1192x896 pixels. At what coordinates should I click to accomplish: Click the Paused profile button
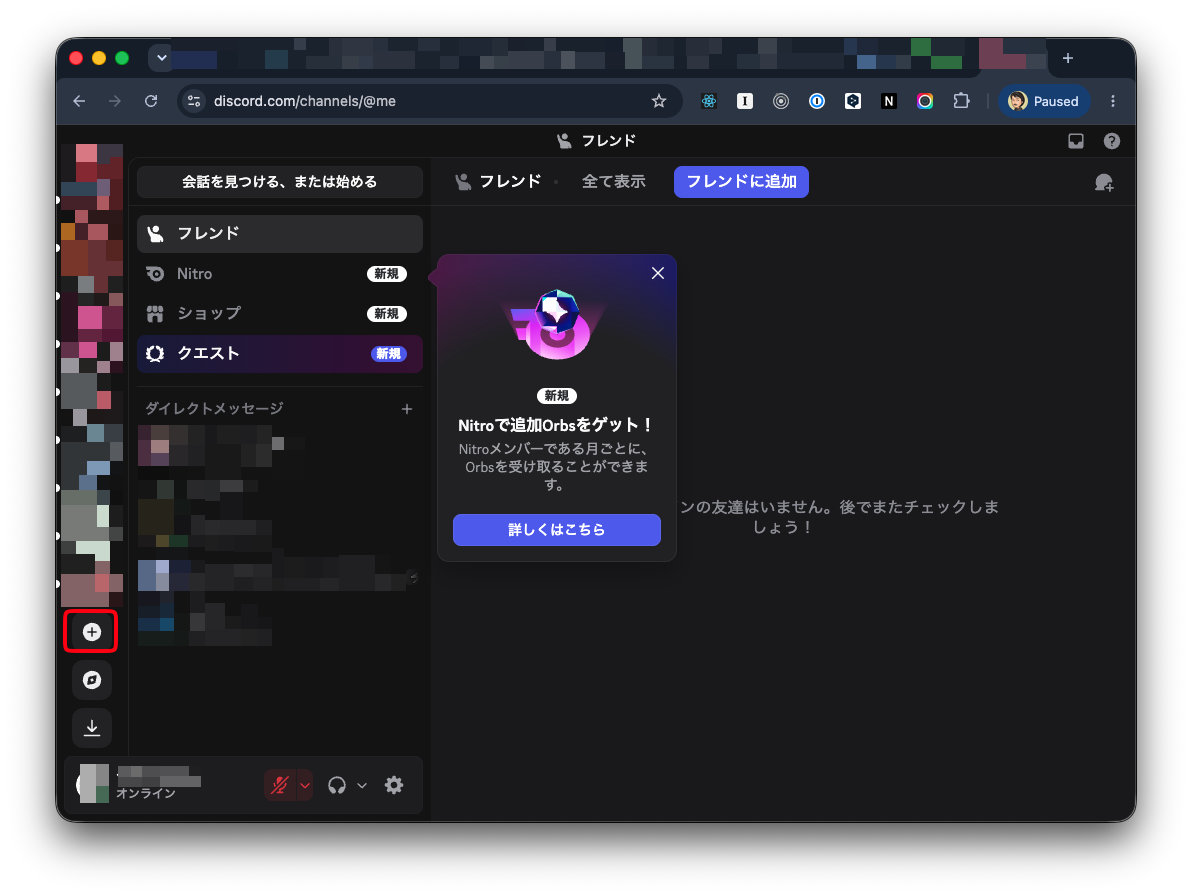(x=1045, y=101)
